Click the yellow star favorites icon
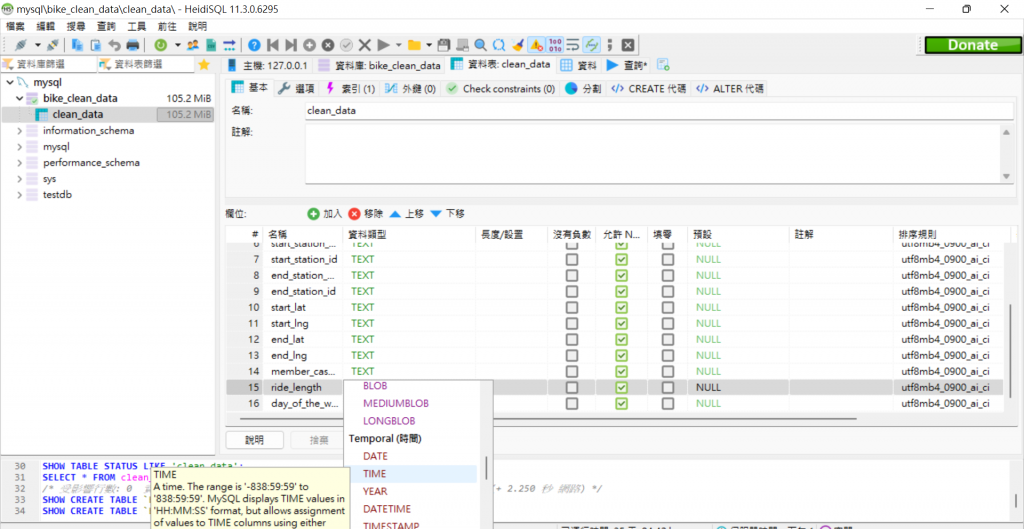 point(204,65)
